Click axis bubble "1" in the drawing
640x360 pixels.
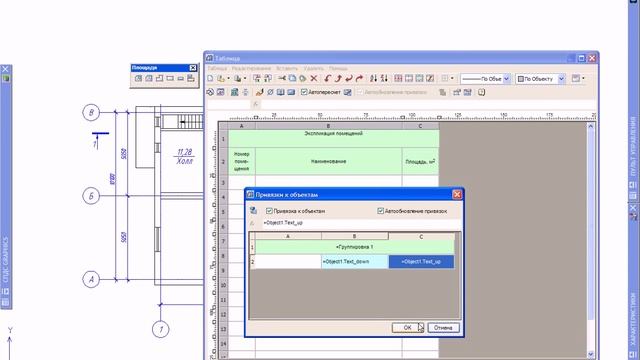pyautogui.click(x=160, y=329)
